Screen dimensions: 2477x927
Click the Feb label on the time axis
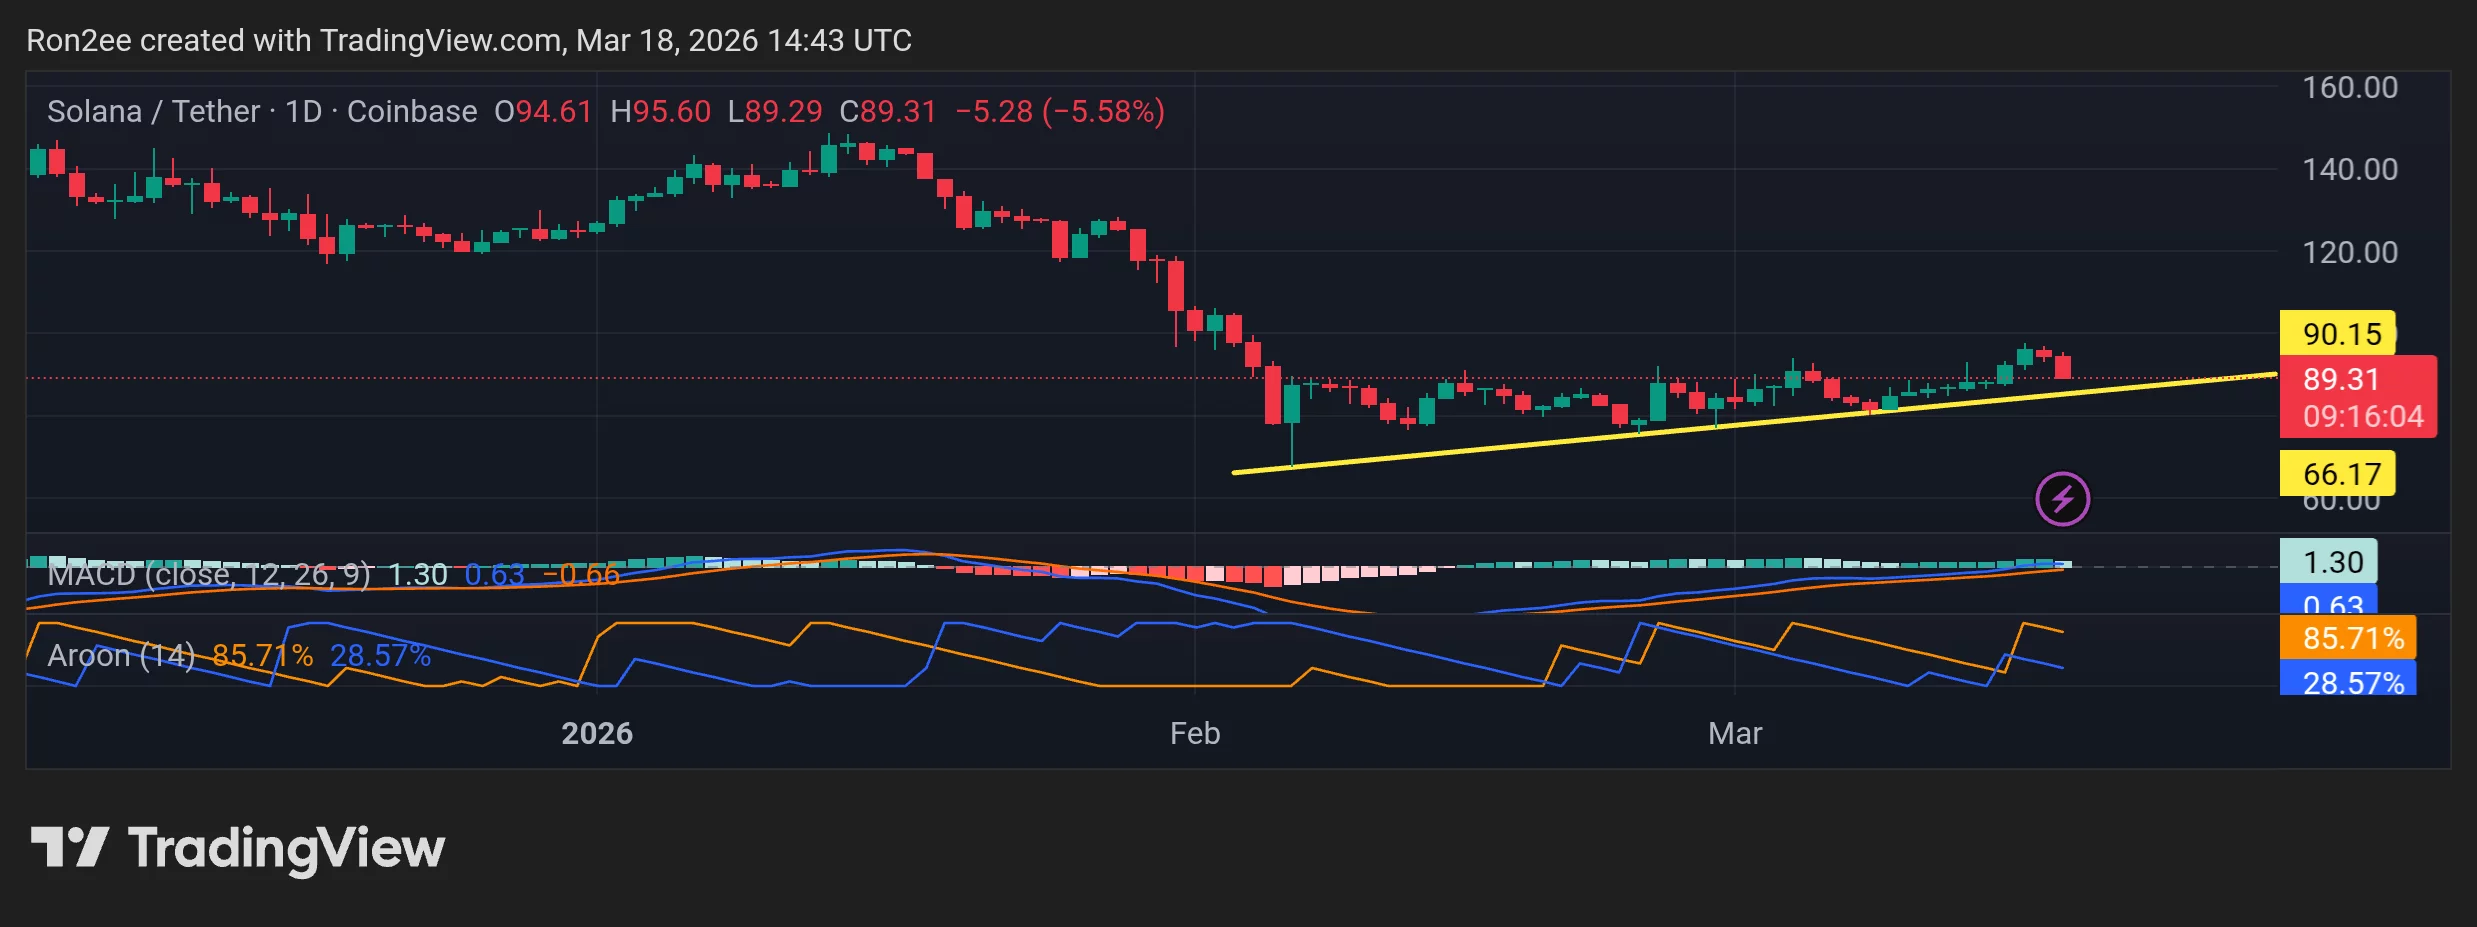[1195, 733]
